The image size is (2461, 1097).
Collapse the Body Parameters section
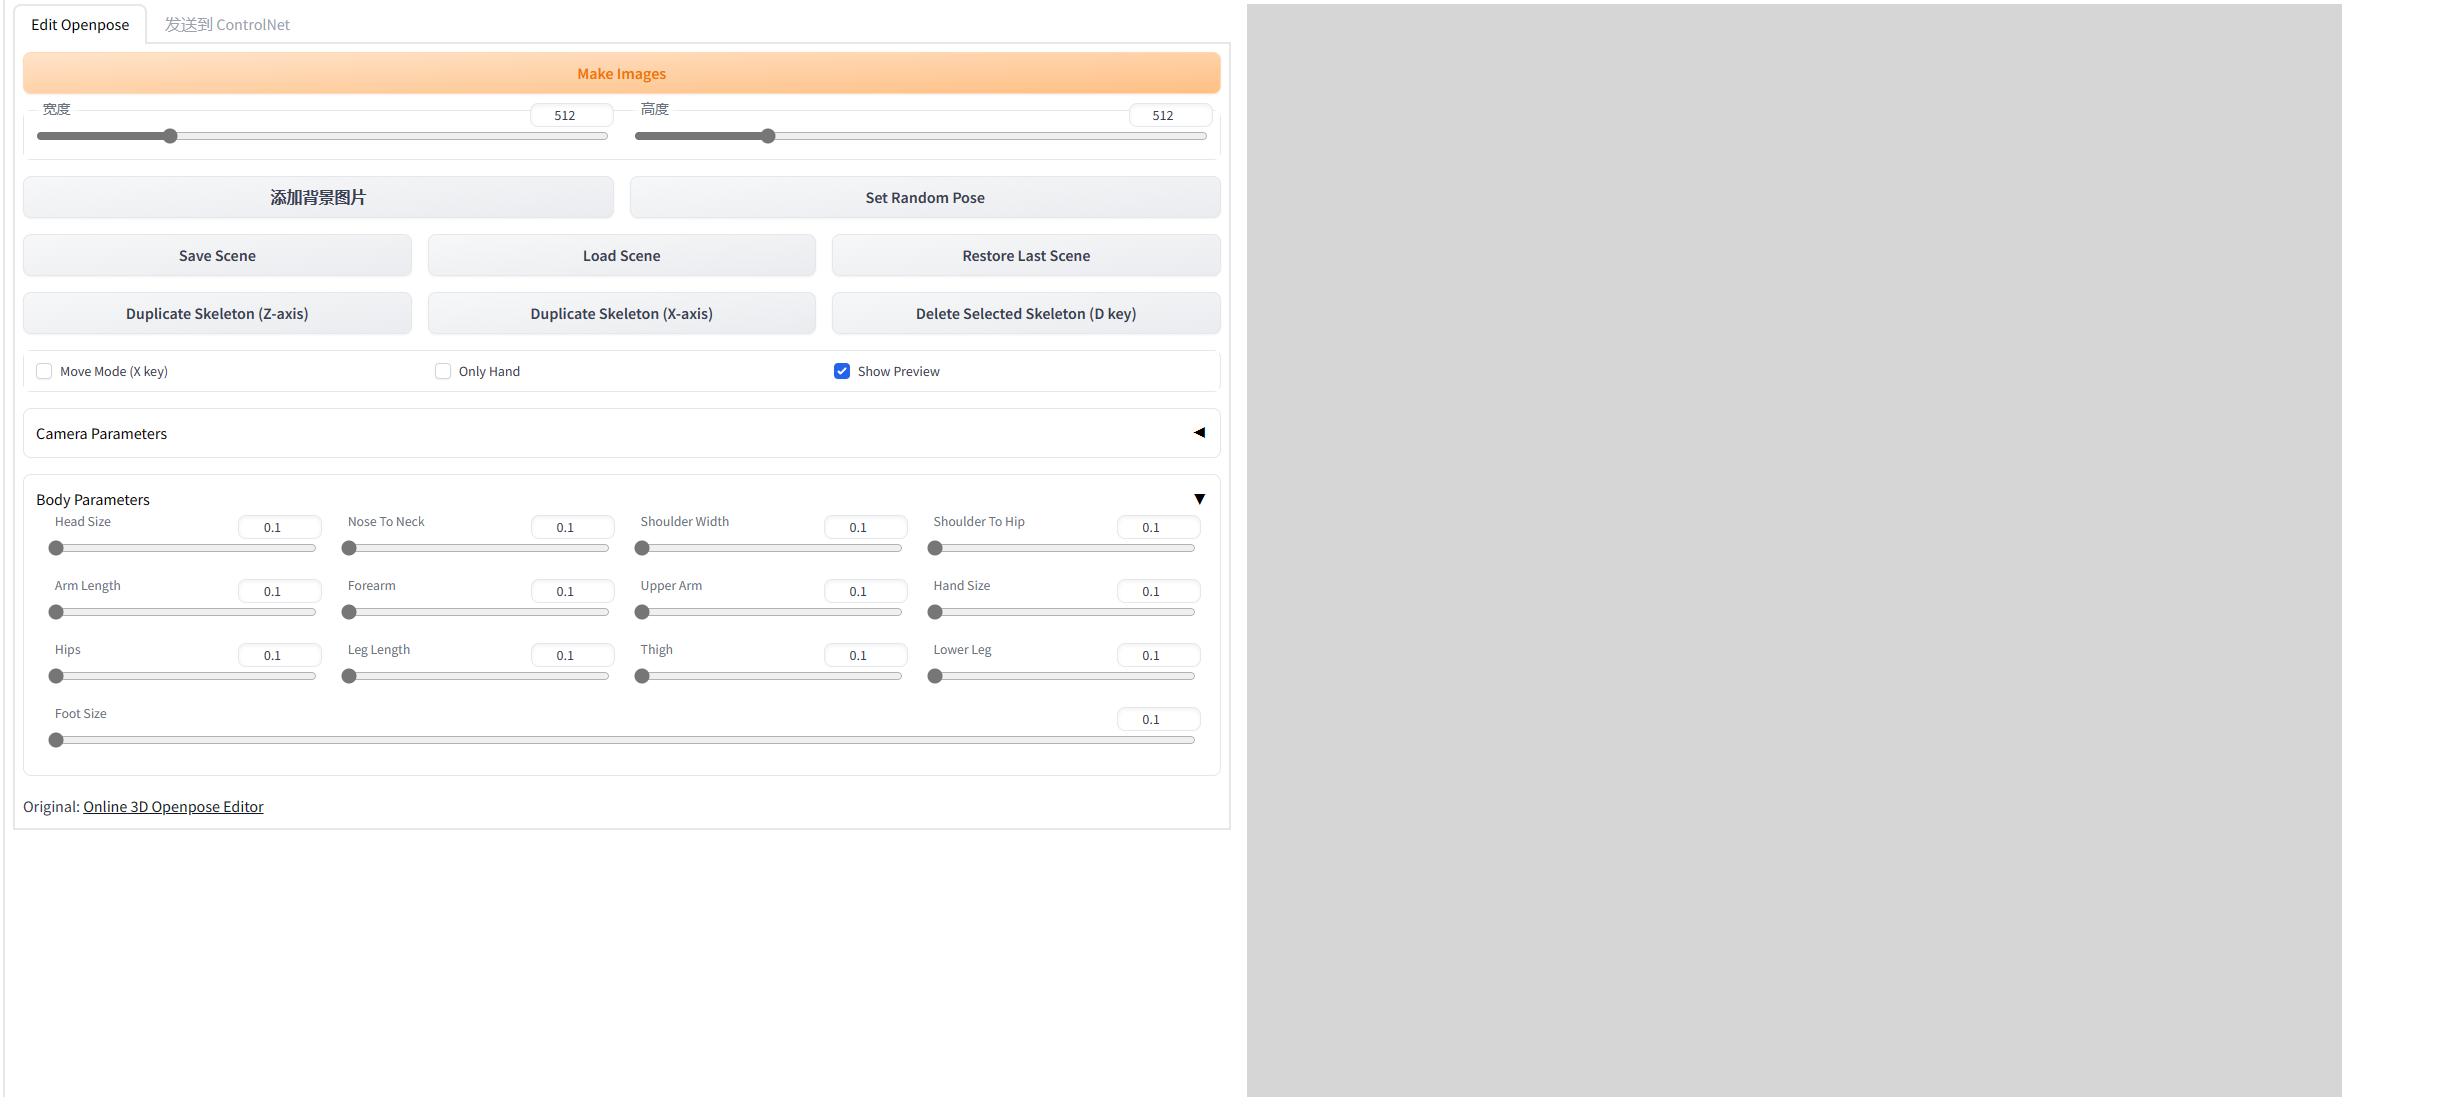1198,498
